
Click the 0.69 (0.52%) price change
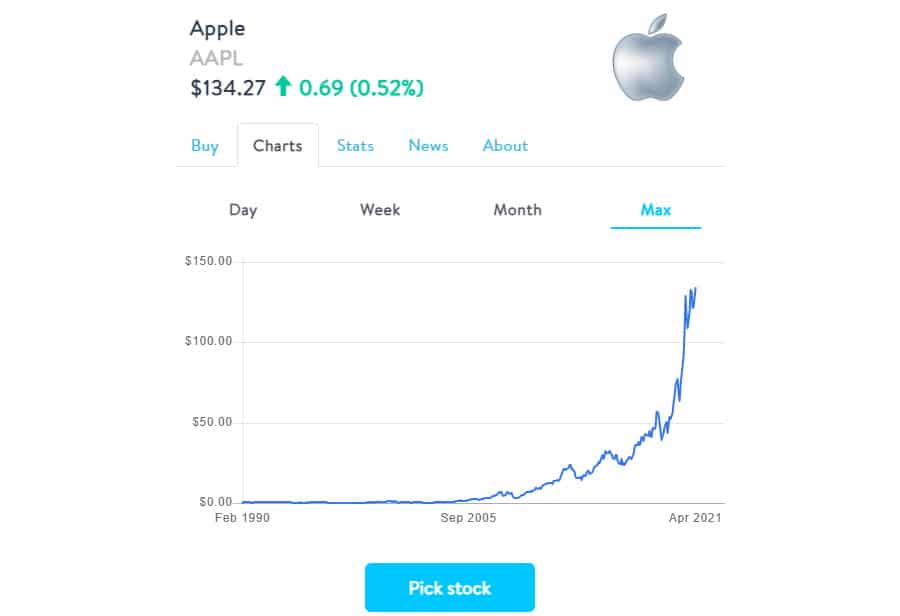point(361,88)
